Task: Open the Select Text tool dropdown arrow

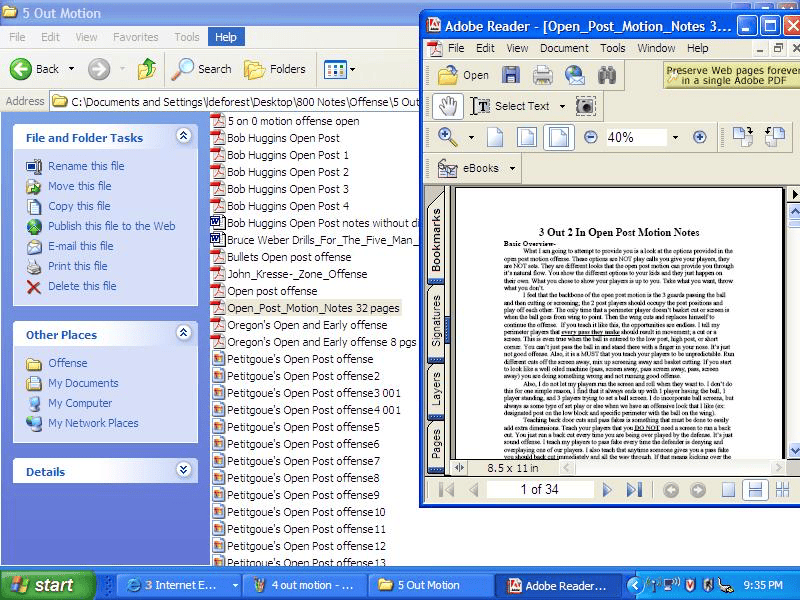Action: coord(562,107)
